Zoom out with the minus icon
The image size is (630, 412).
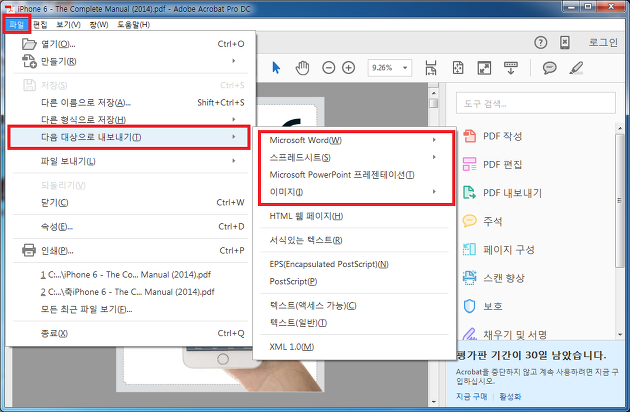tap(328, 68)
